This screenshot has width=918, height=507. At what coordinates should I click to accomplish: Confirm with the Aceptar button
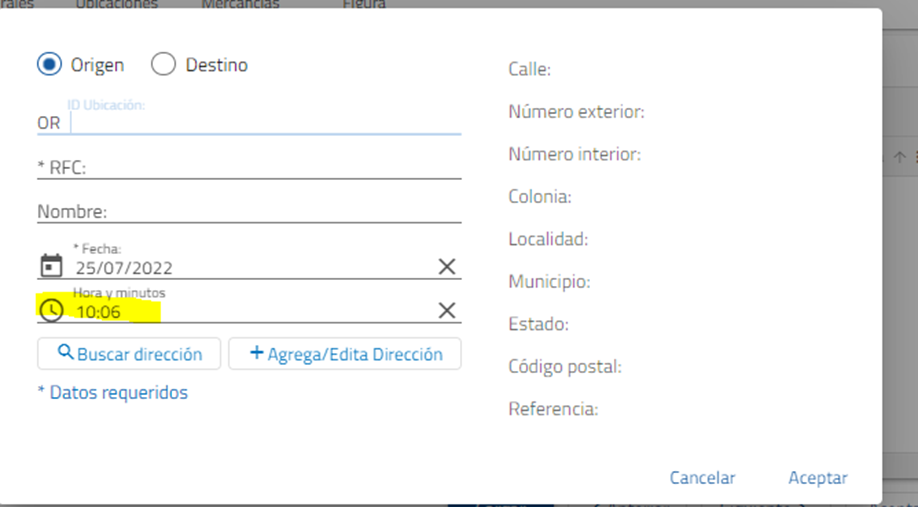pos(817,478)
